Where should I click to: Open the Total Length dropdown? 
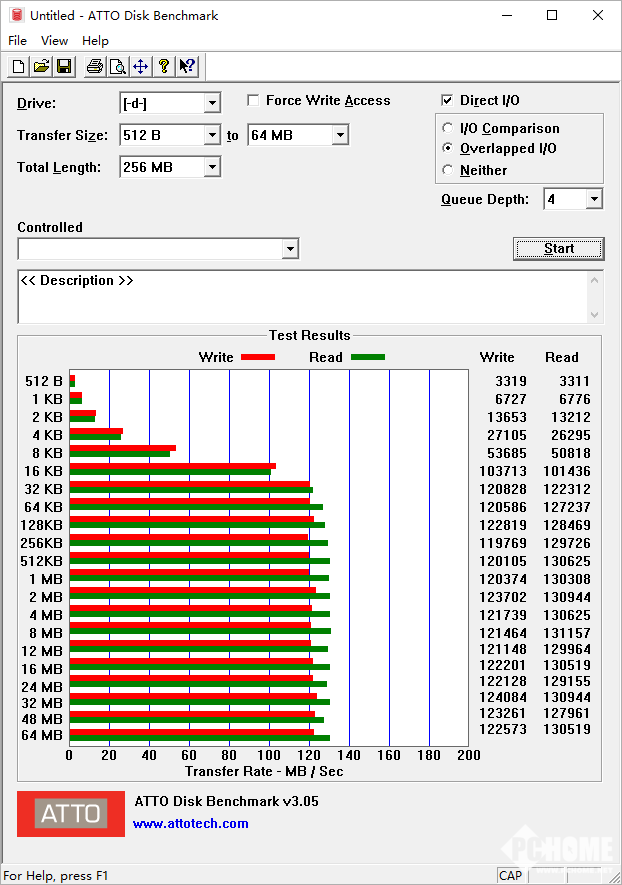click(x=212, y=167)
